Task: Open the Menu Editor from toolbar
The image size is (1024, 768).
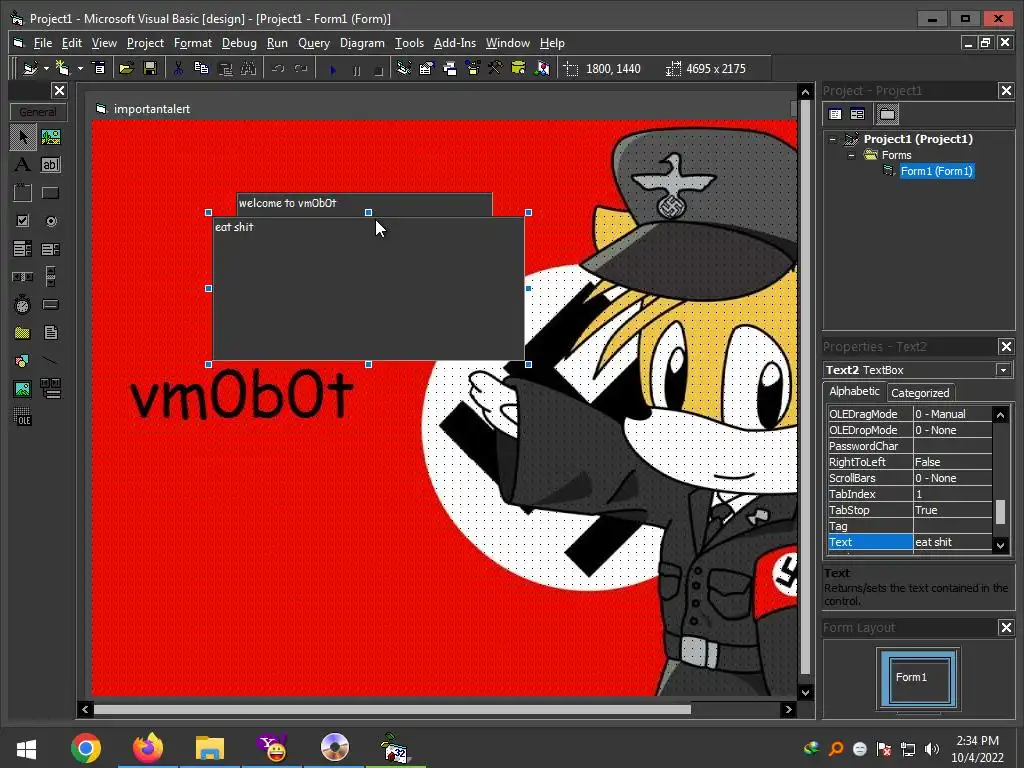Action: click(x=99, y=69)
